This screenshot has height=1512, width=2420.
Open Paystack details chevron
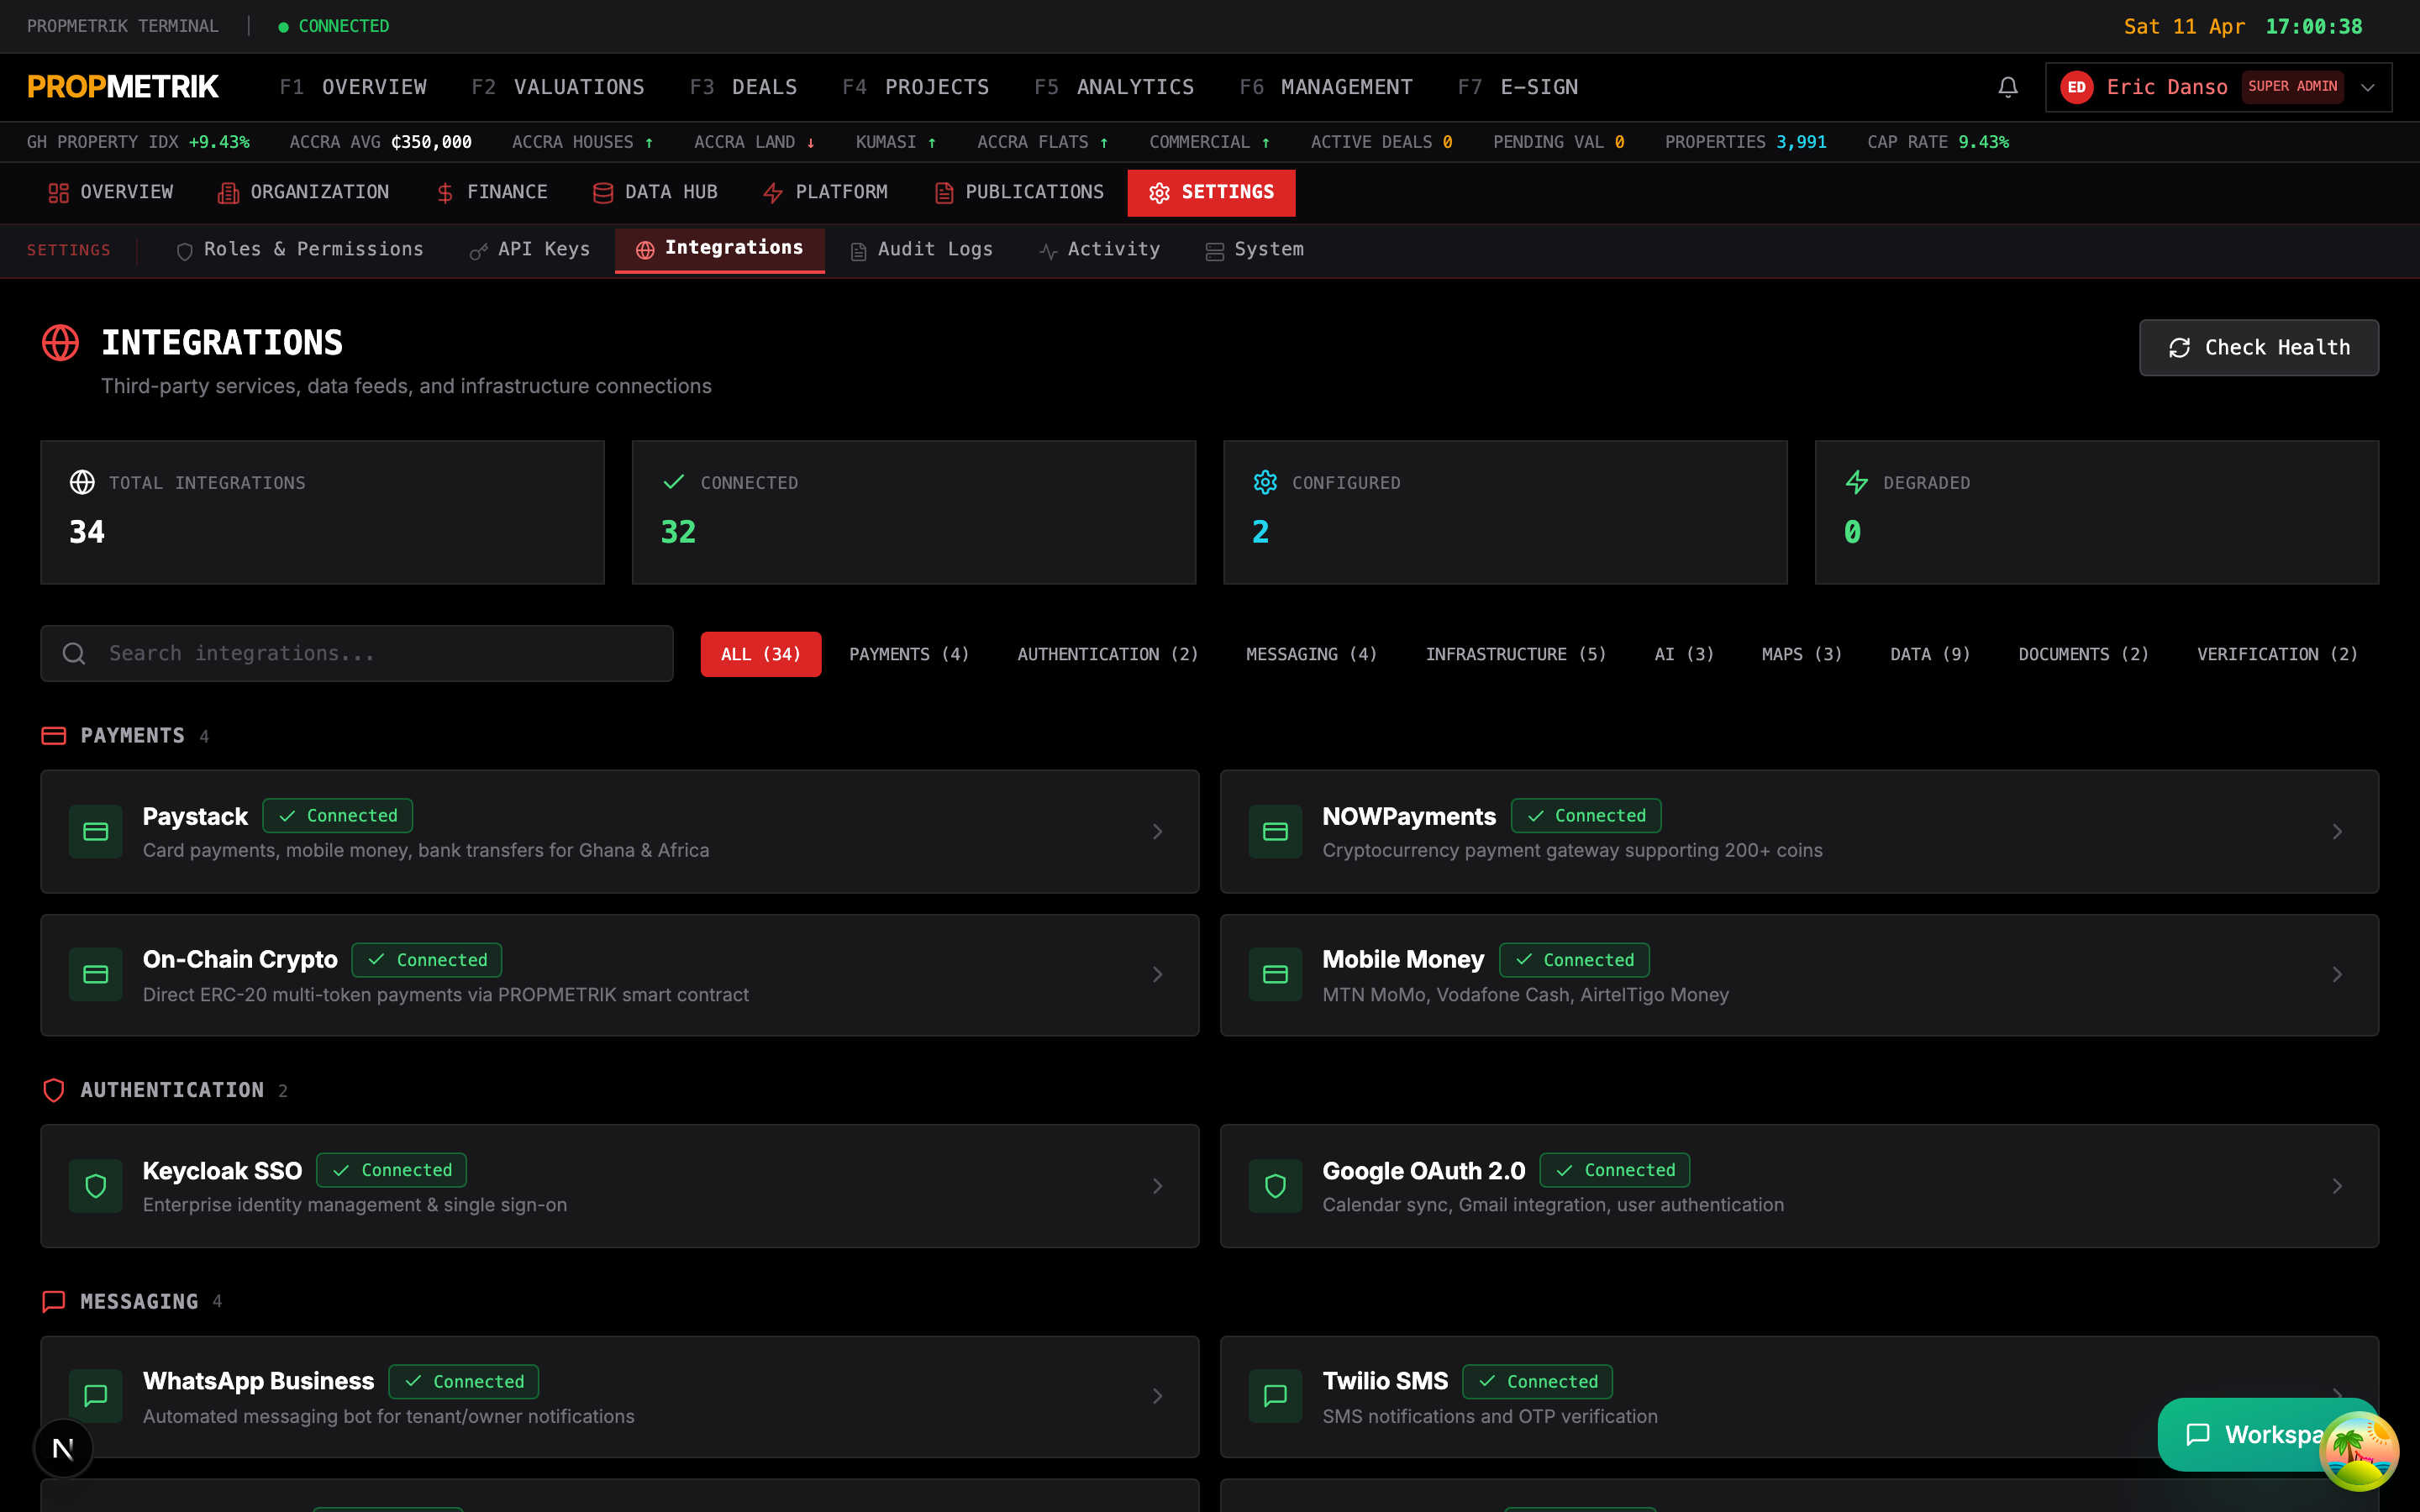coord(1157,832)
